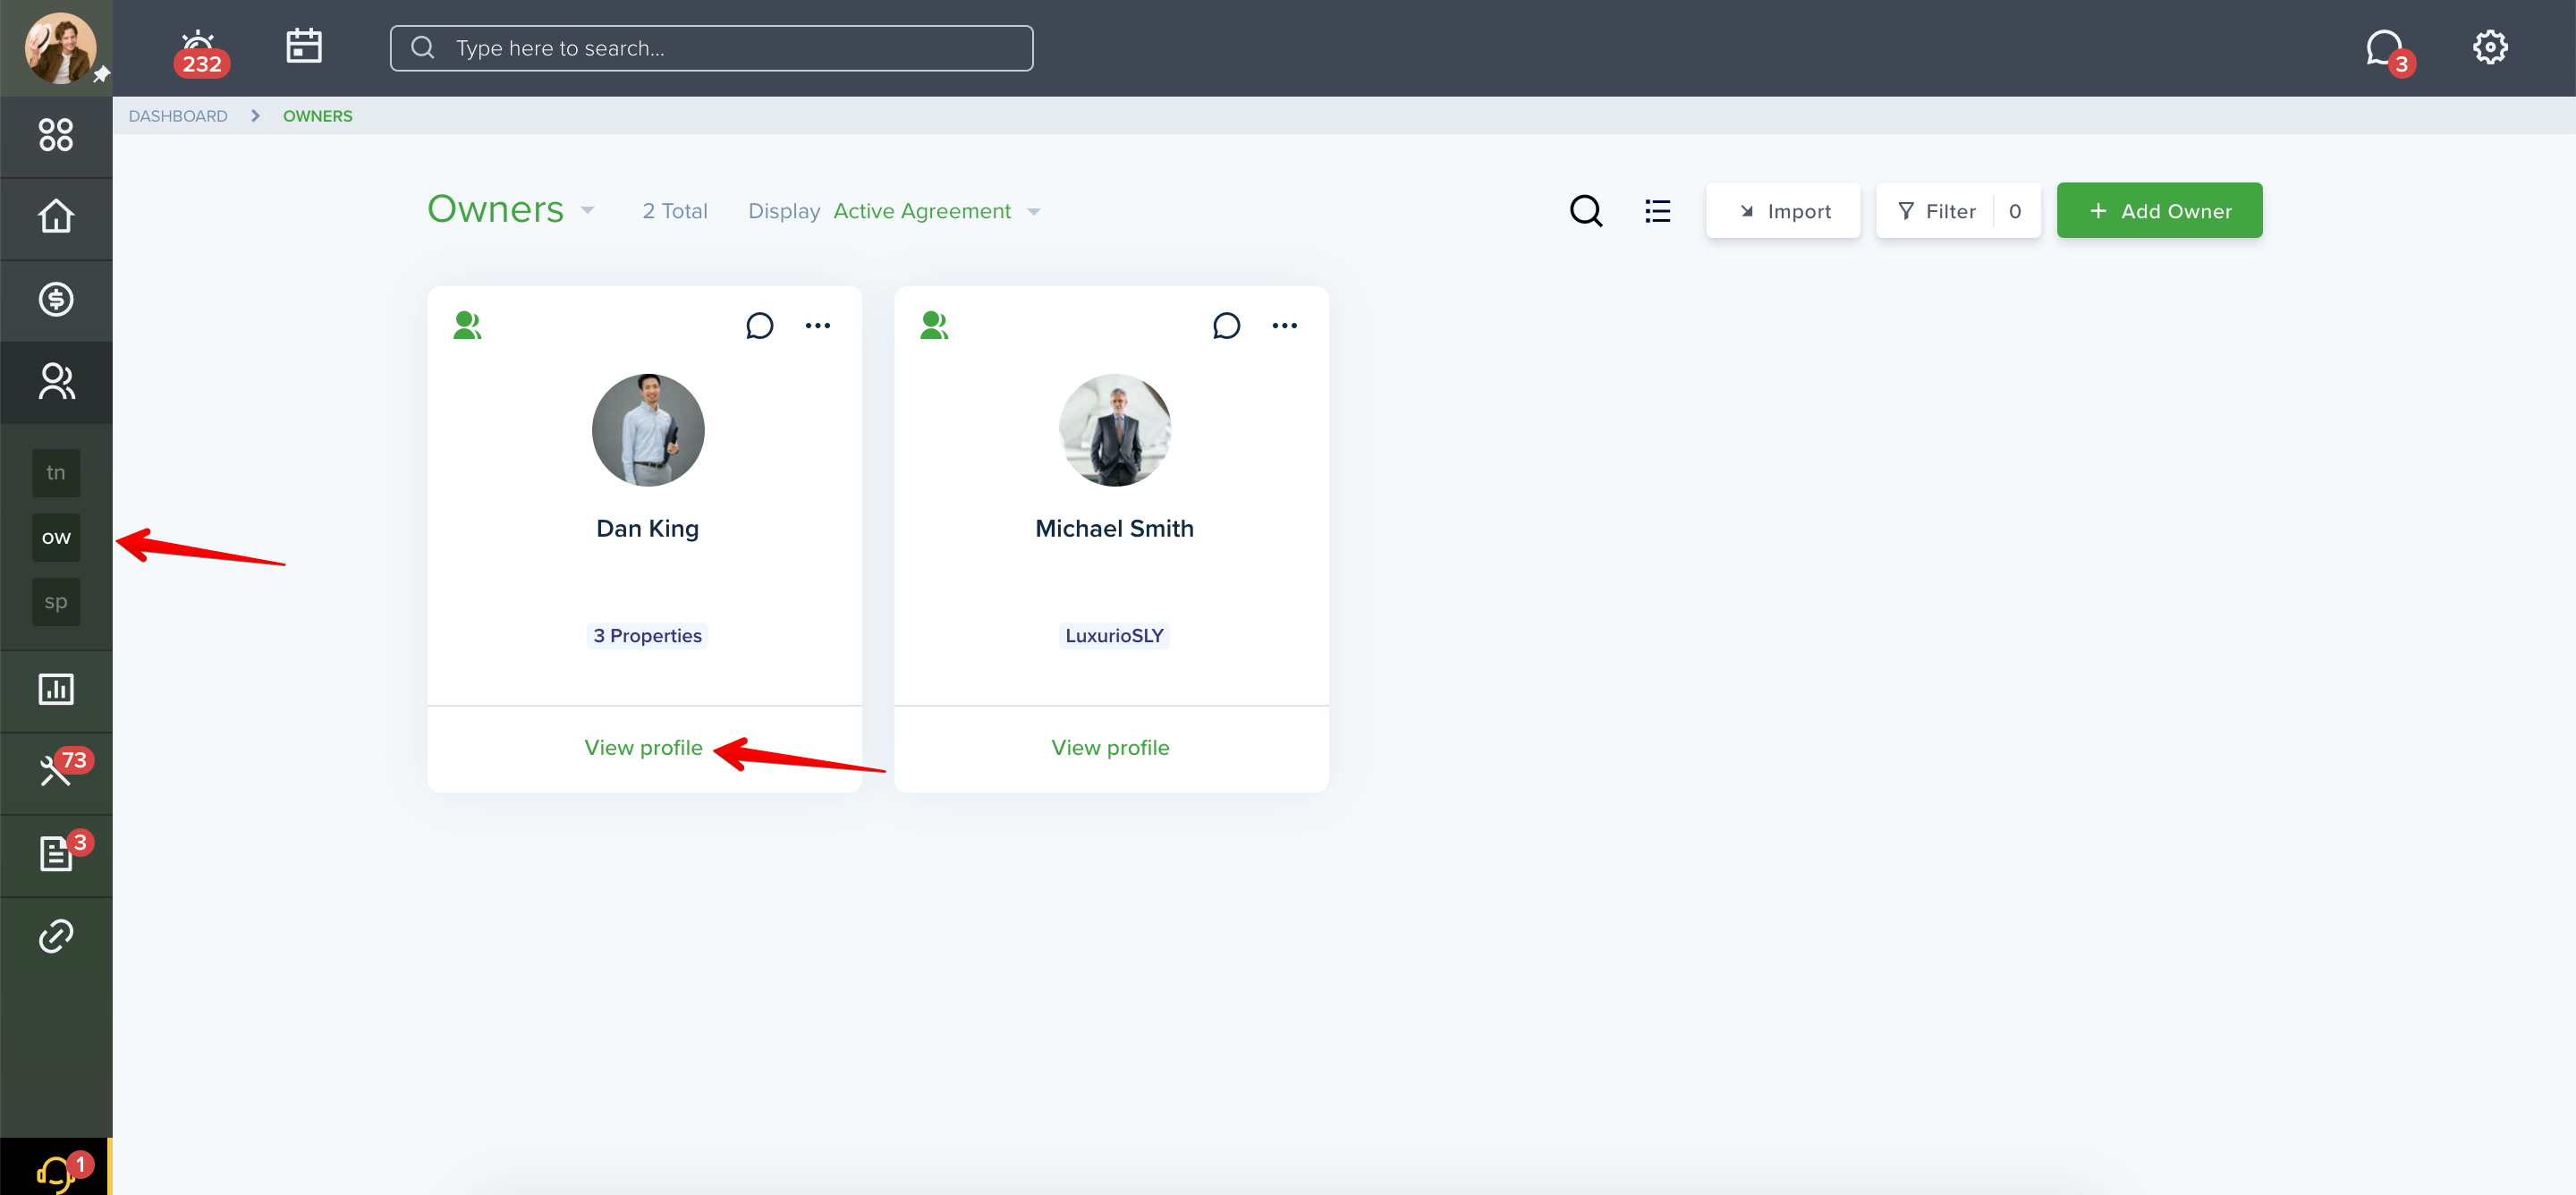
Task: Click owner type icon on Michael Smith card
Action: click(x=934, y=326)
